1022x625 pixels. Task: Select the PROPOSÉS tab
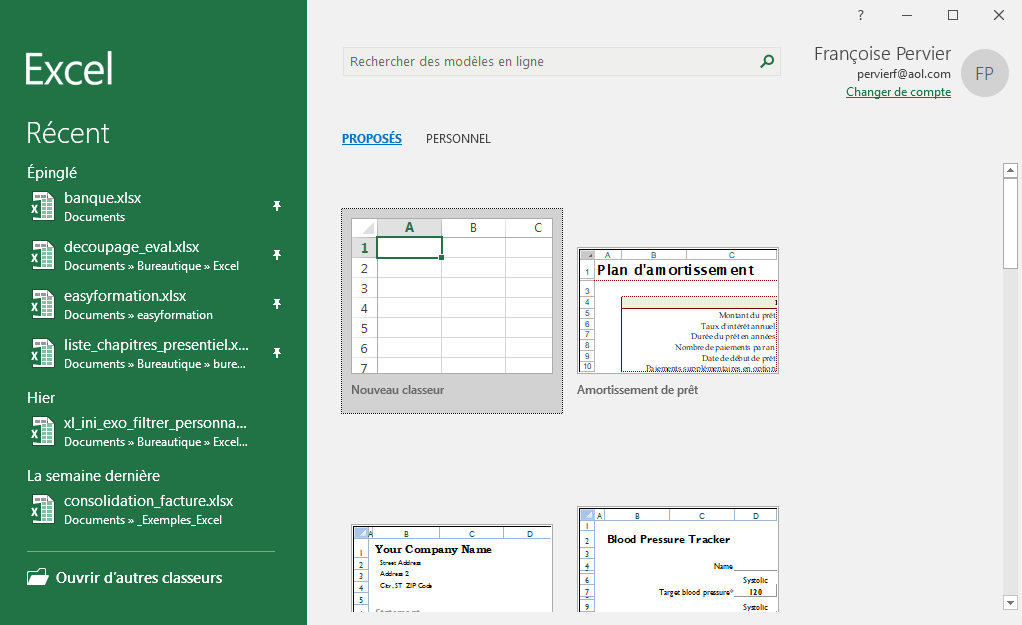371,139
